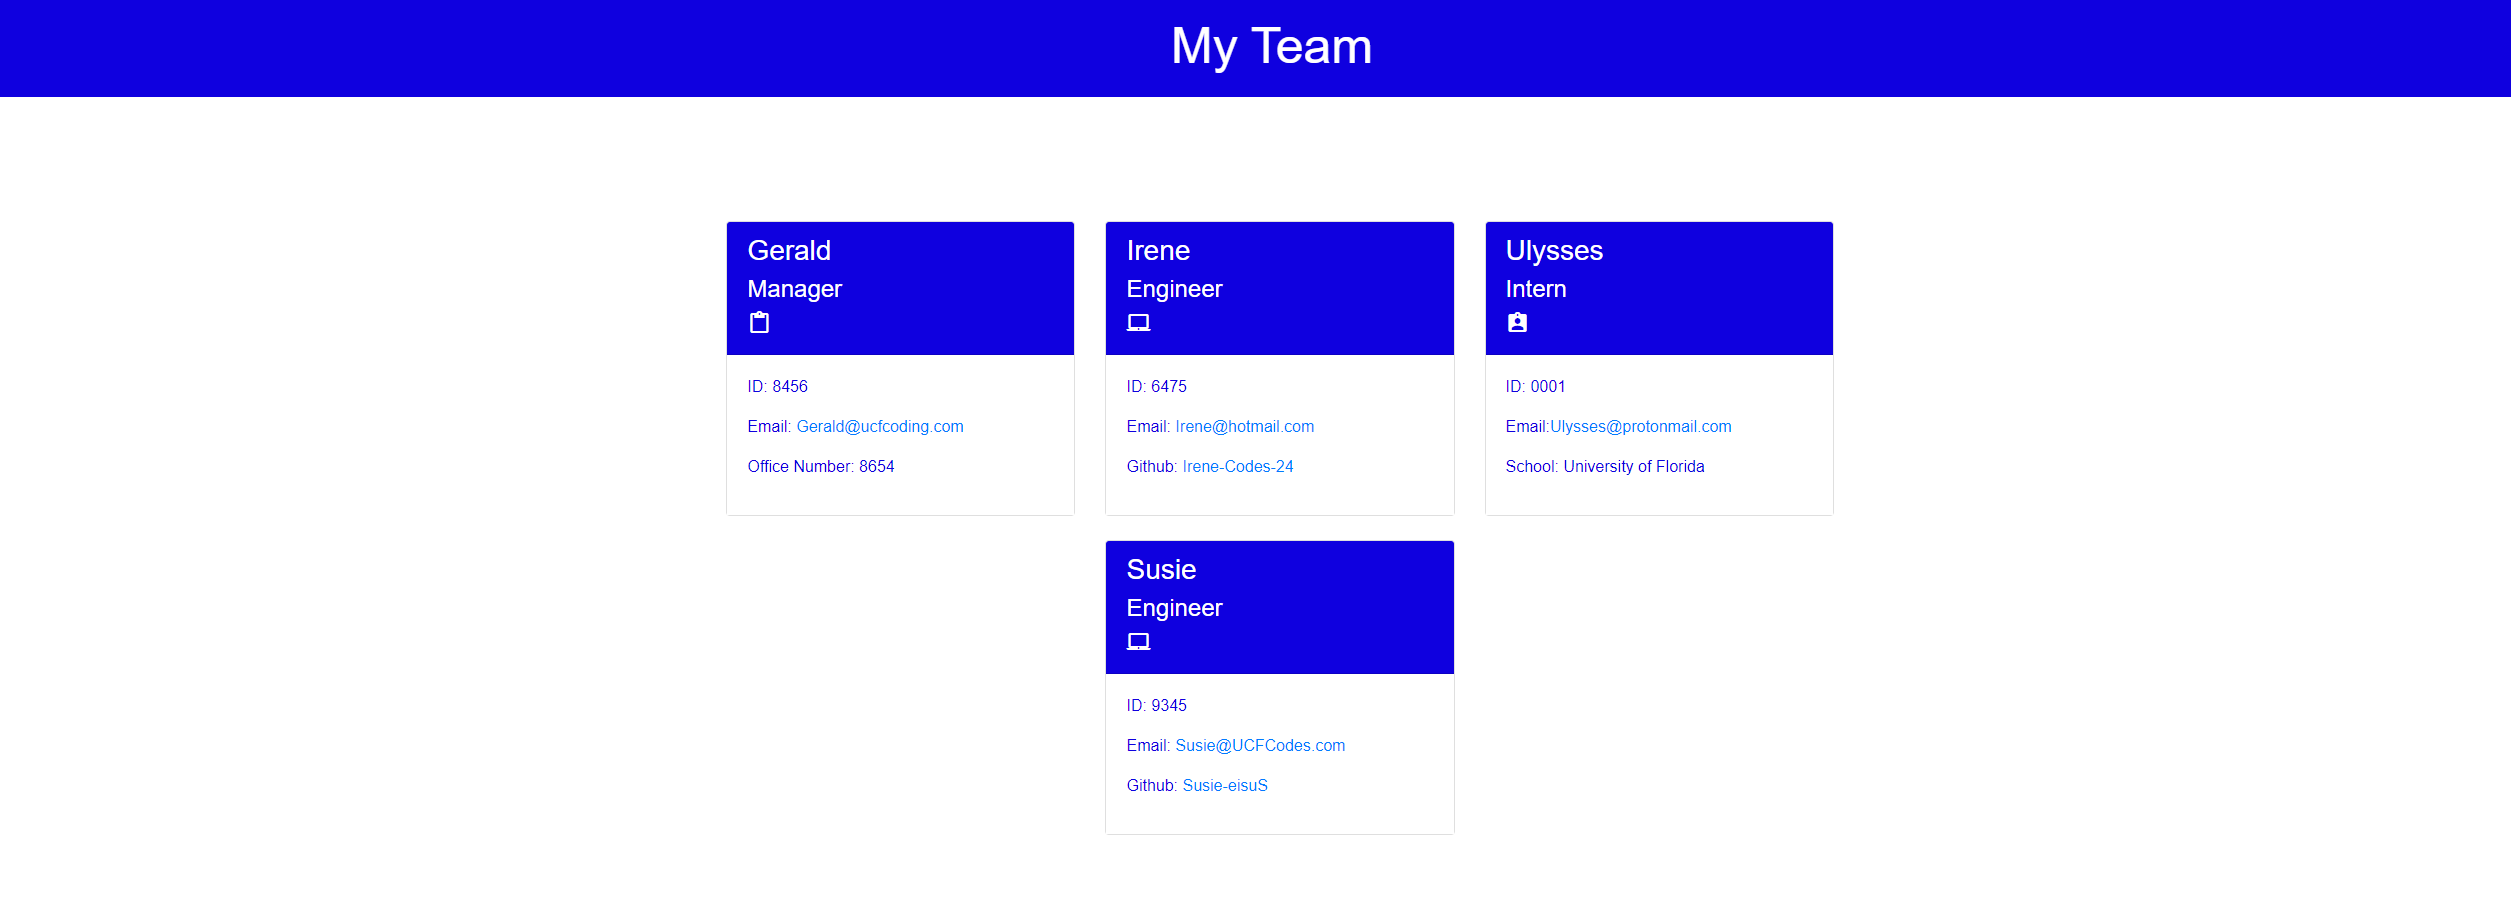
Task: Click the Manager title under Gerald
Action: coord(794,289)
